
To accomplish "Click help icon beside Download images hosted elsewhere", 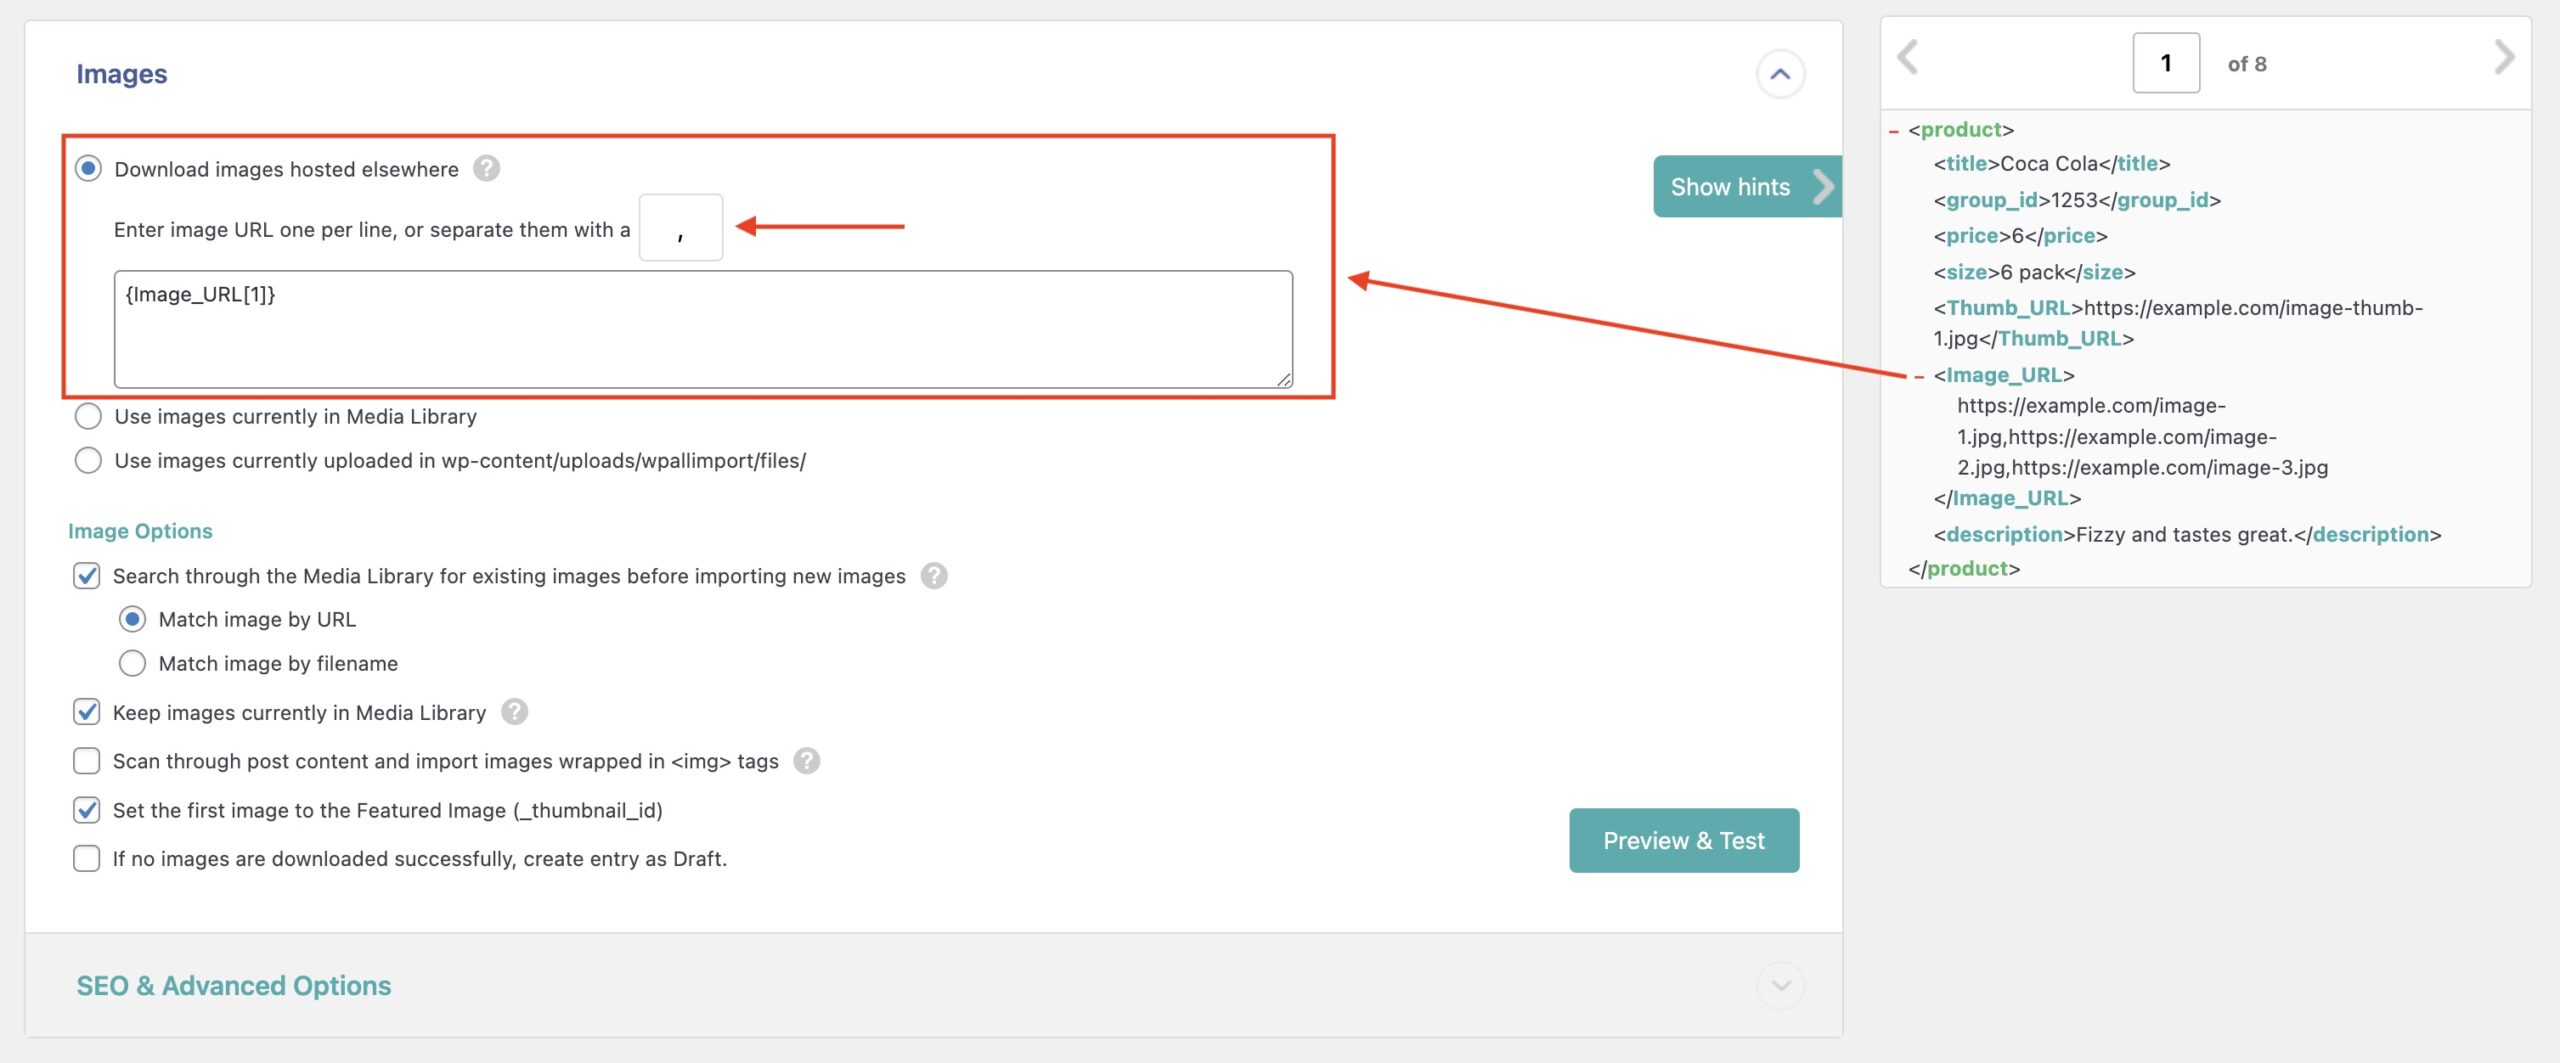I will (486, 169).
